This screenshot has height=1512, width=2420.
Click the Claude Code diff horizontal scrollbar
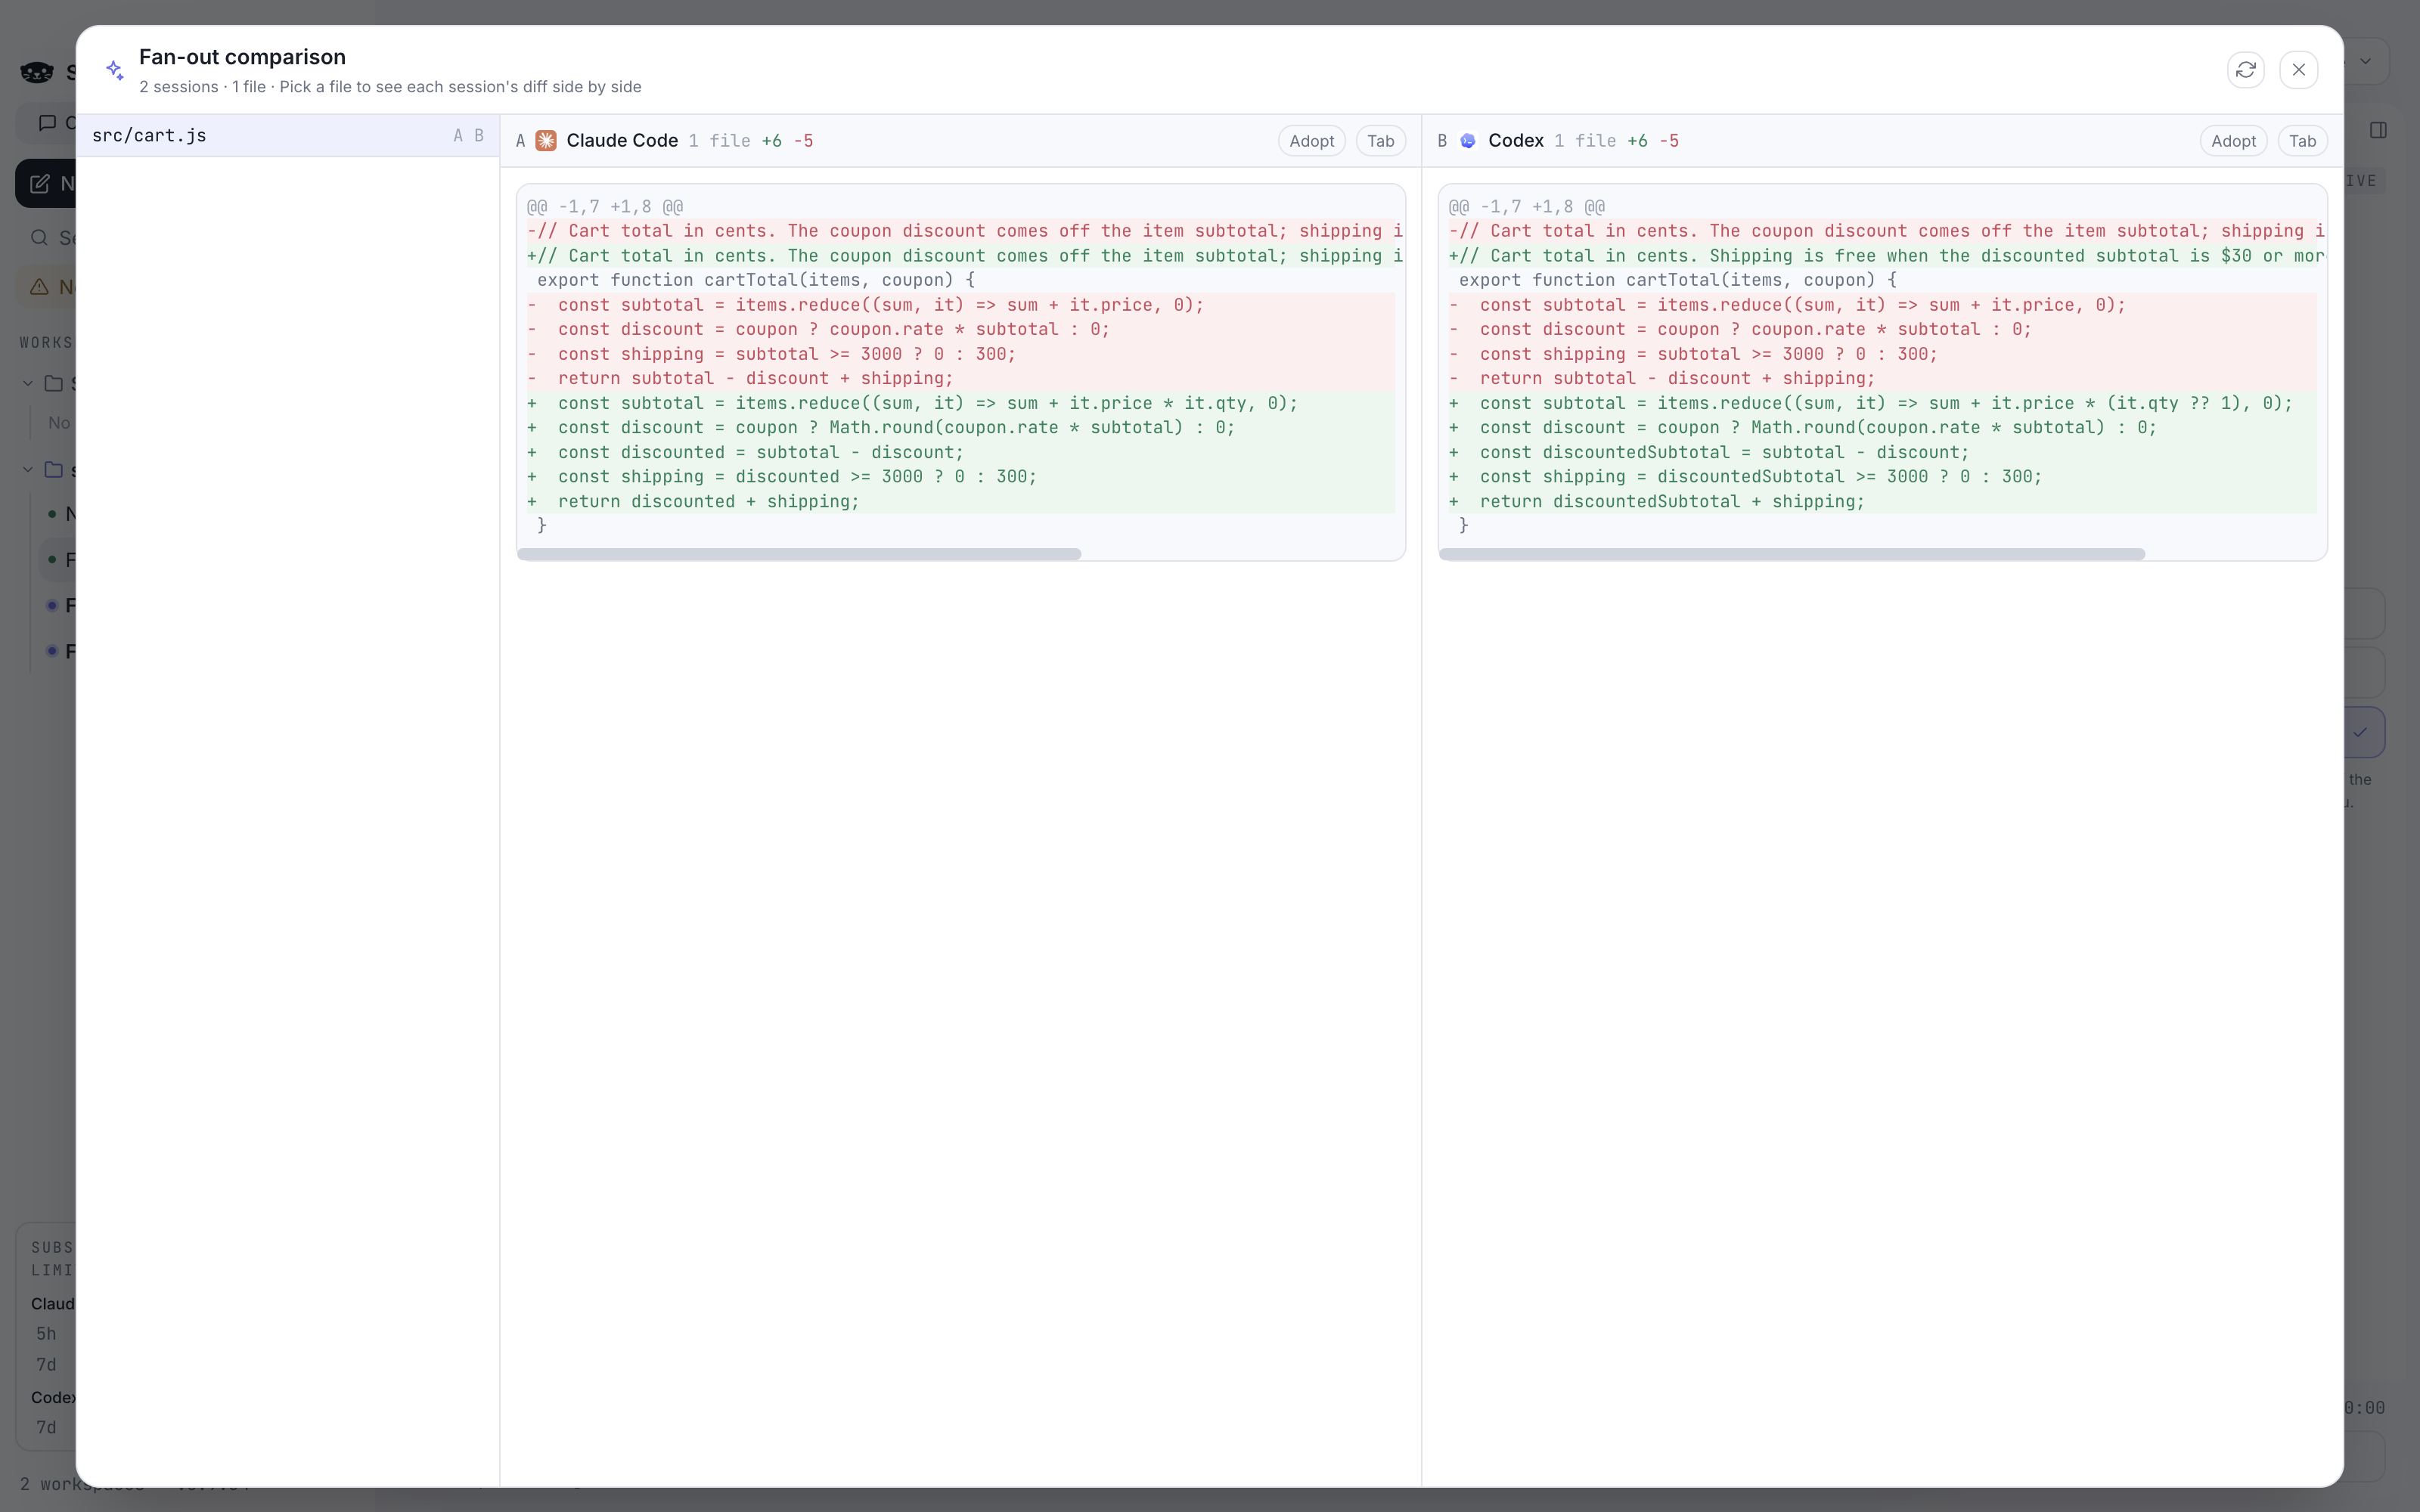coord(799,554)
